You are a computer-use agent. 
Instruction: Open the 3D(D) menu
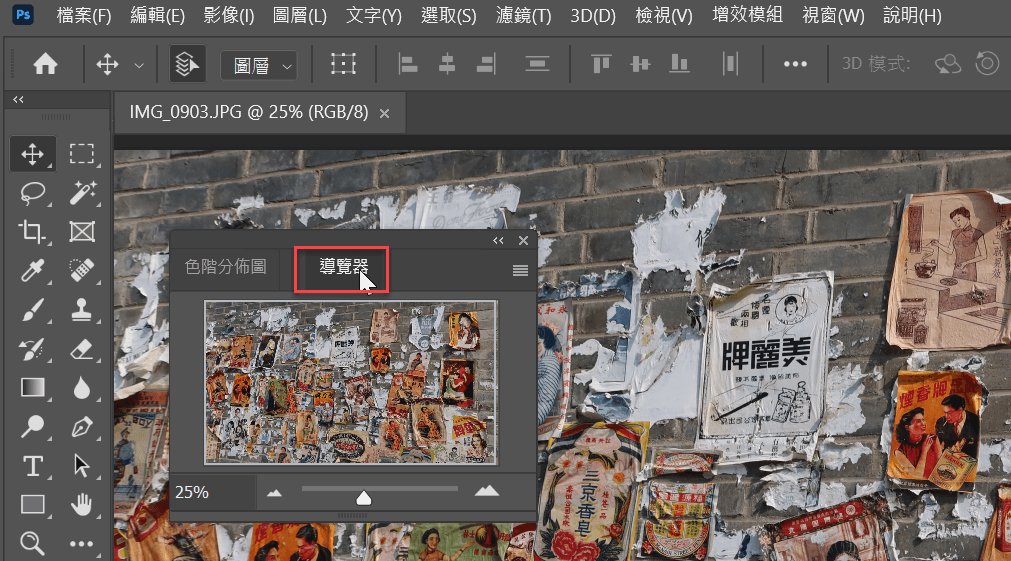593,15
